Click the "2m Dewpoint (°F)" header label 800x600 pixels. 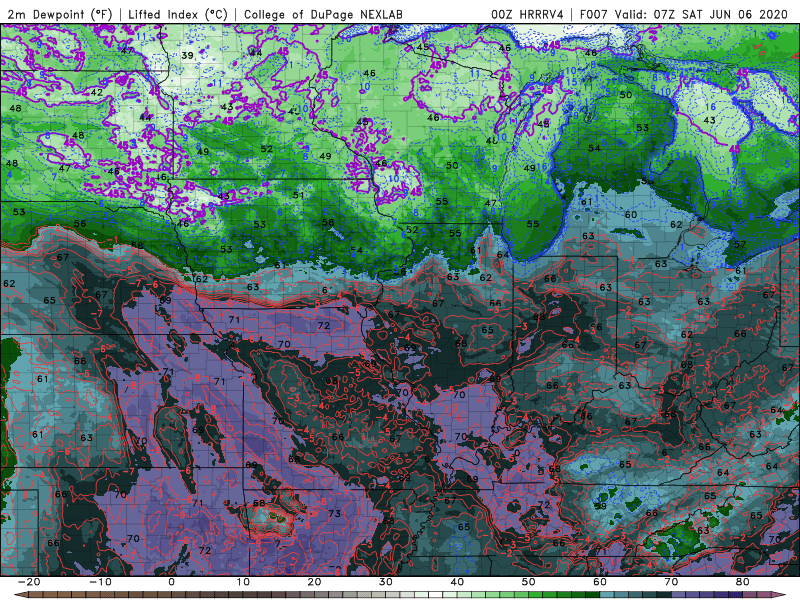[59, 14]
